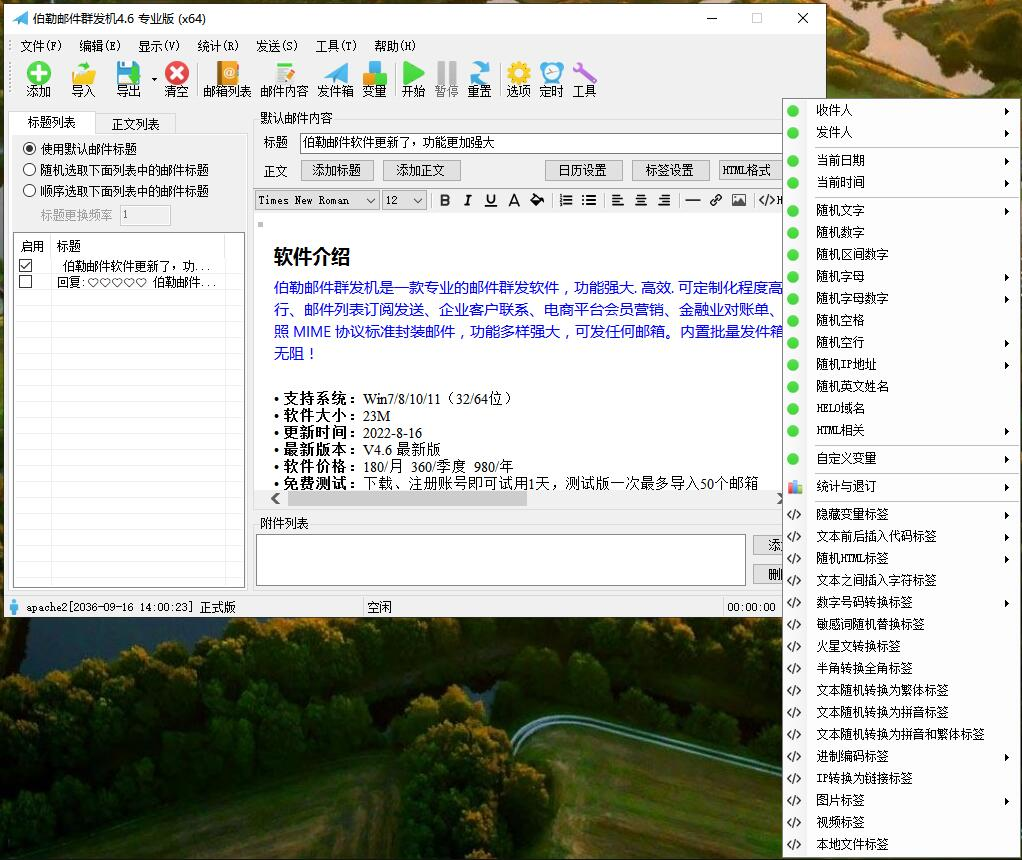This screenshot has width=1022, height=860.
Task: Expand the 自定义变量 submenu
Action: pos(901,458)
